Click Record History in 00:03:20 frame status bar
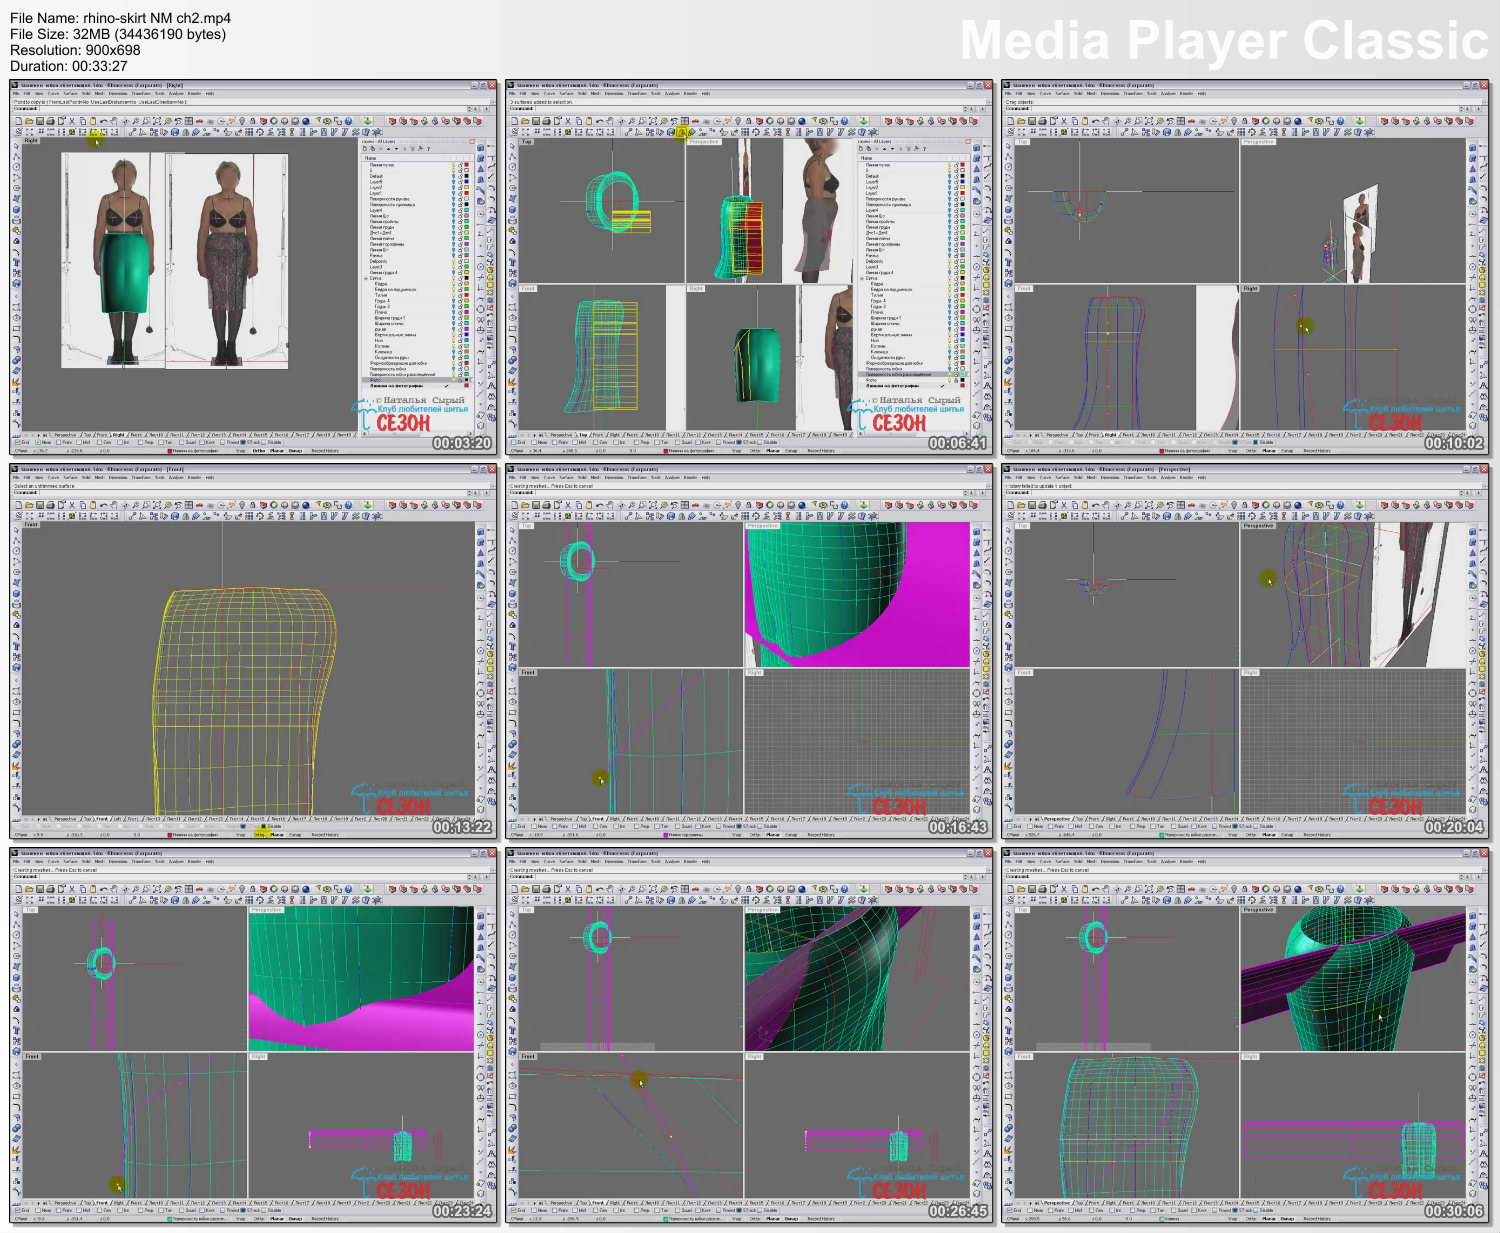The height and width of the screenshot is (1233, 1500). coord(325,451)
